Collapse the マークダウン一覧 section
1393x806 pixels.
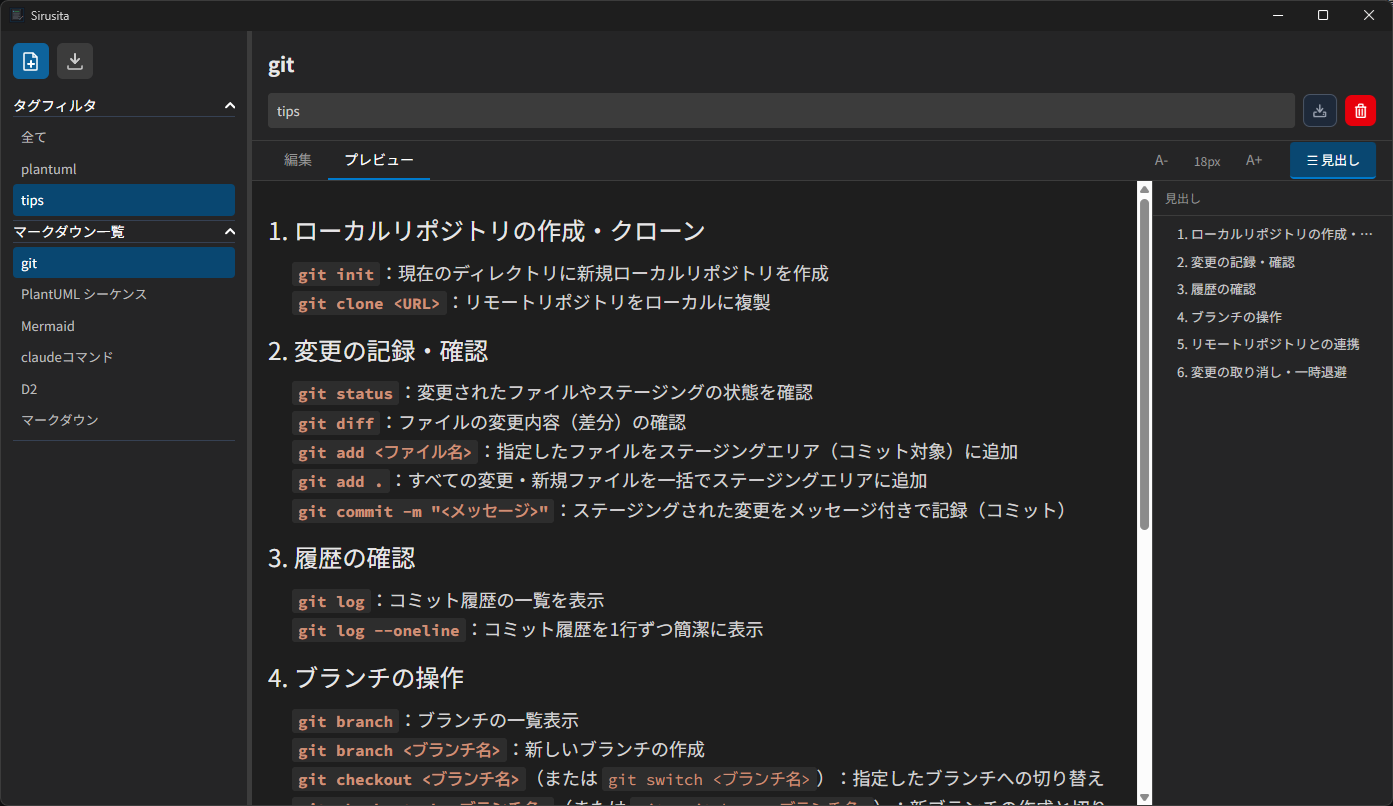point(229,232)
